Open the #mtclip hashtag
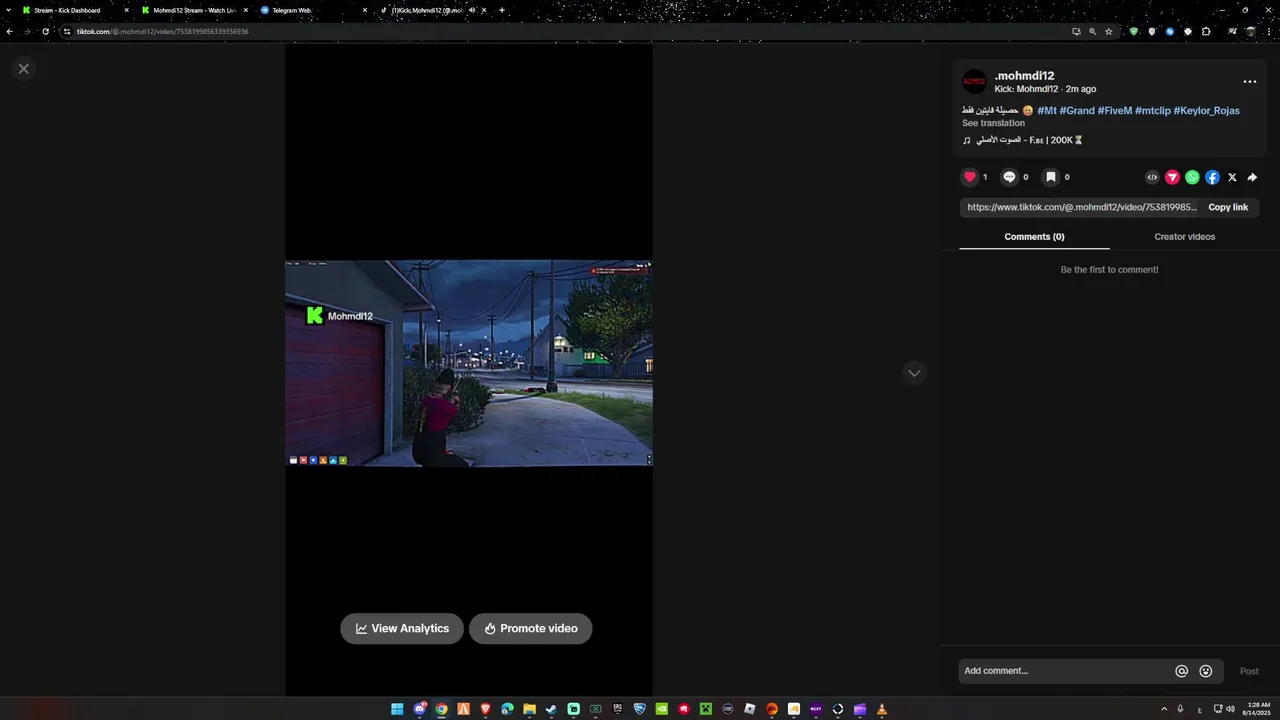1280x720 pixels. tap(1152, 111)
